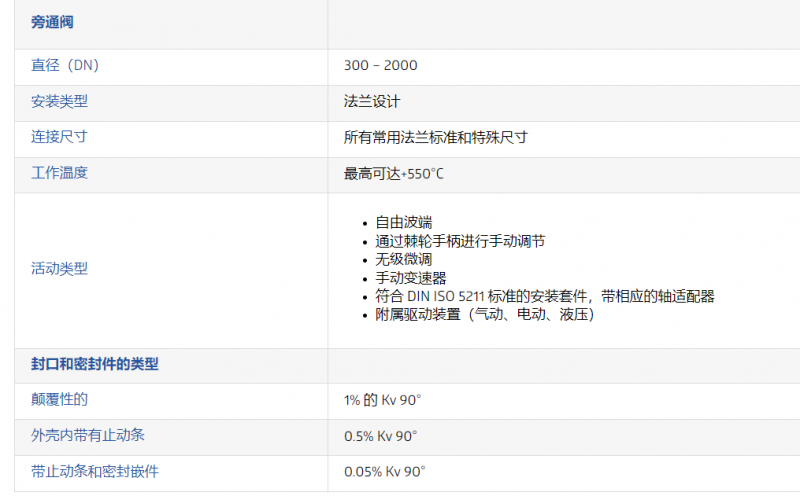
Task: Click the 0.05% Kv 90° value
Action: 384,471
